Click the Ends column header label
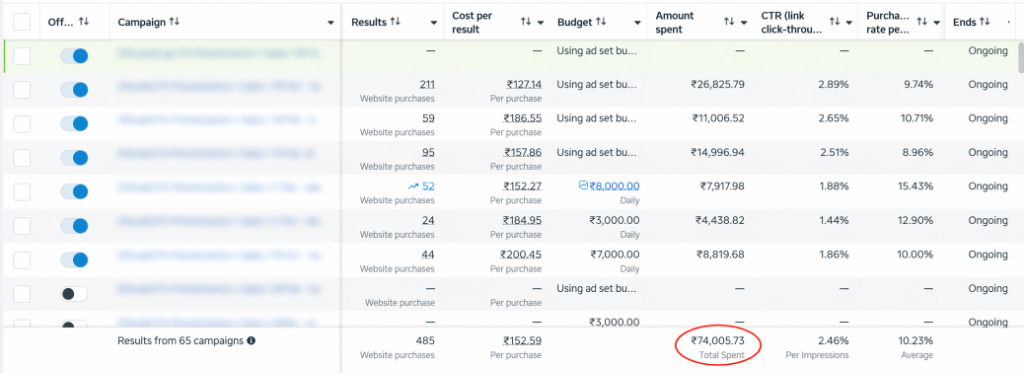 (x=965, y=22)
